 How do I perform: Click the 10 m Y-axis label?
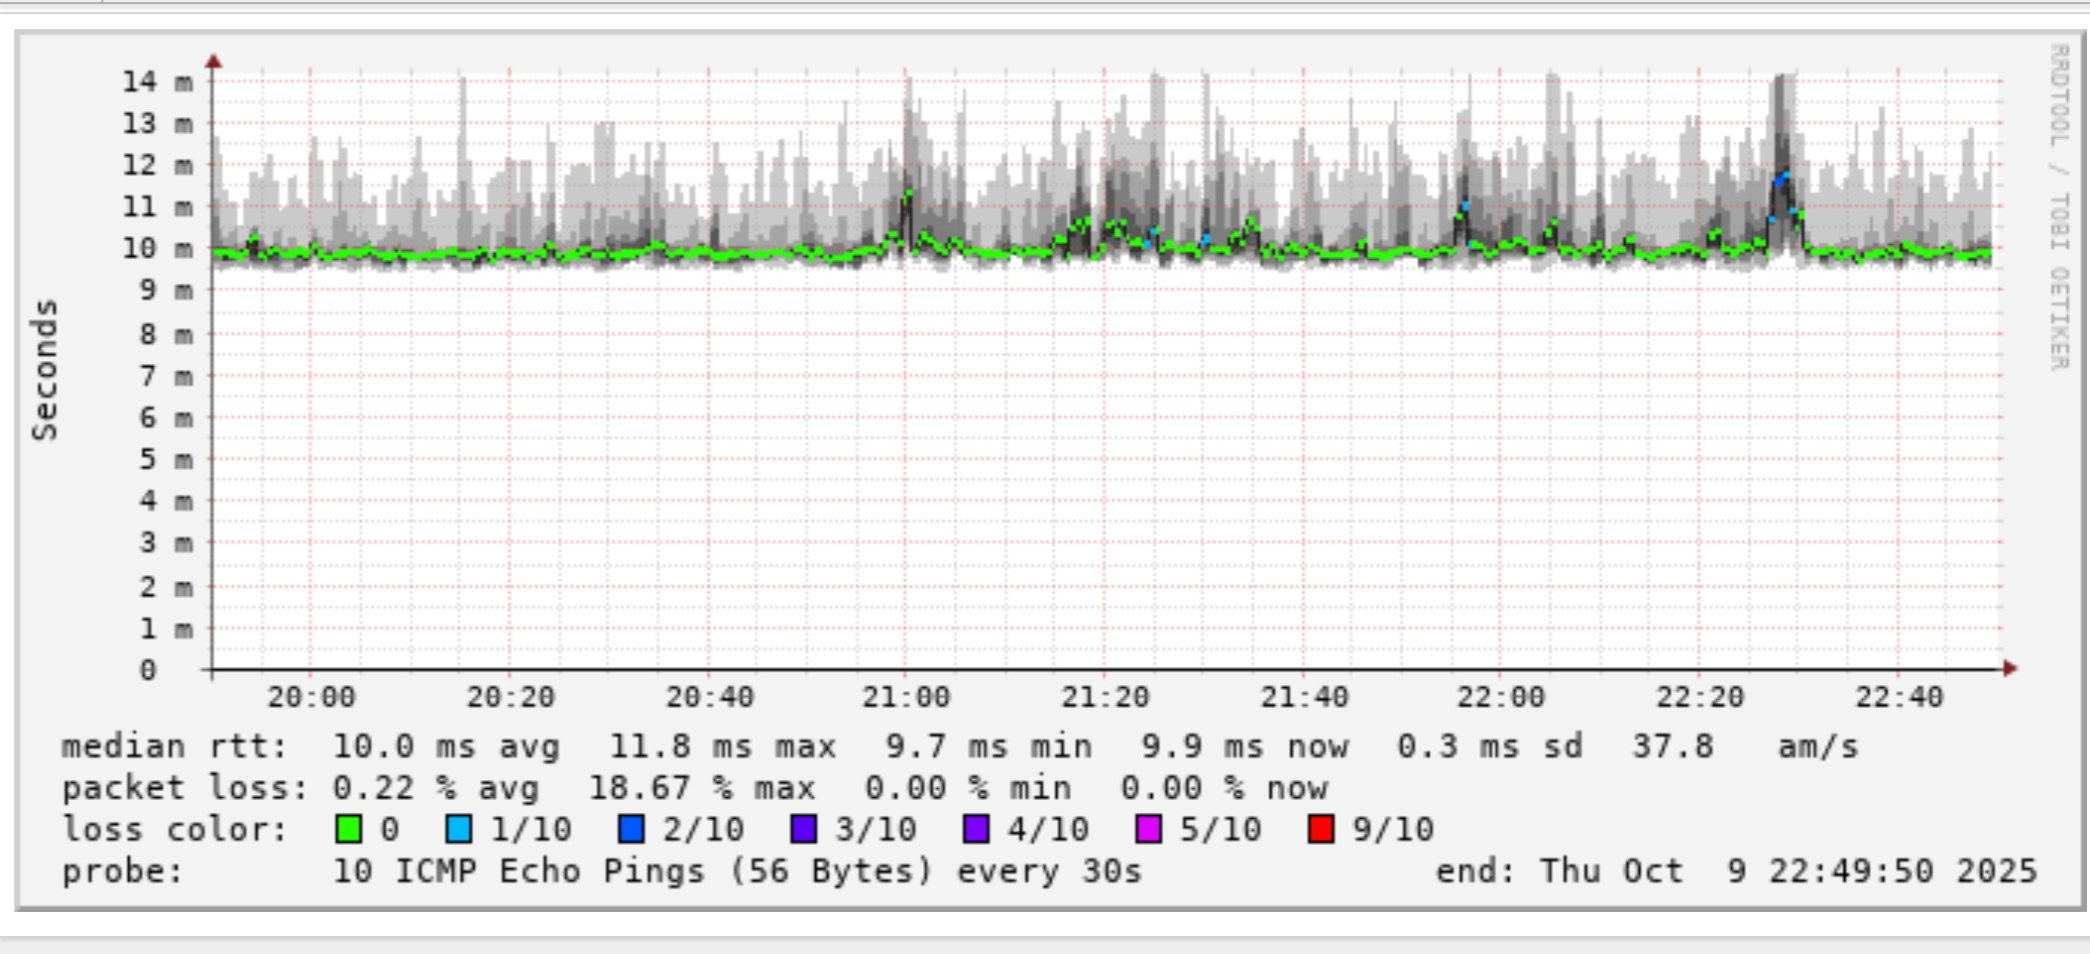coord(157,248)
